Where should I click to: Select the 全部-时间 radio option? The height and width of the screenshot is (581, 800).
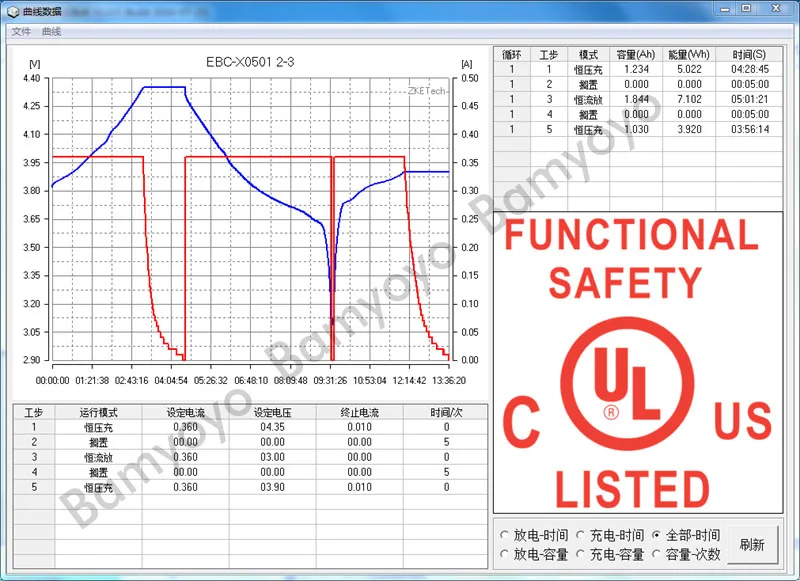click(x=686, y=535)
